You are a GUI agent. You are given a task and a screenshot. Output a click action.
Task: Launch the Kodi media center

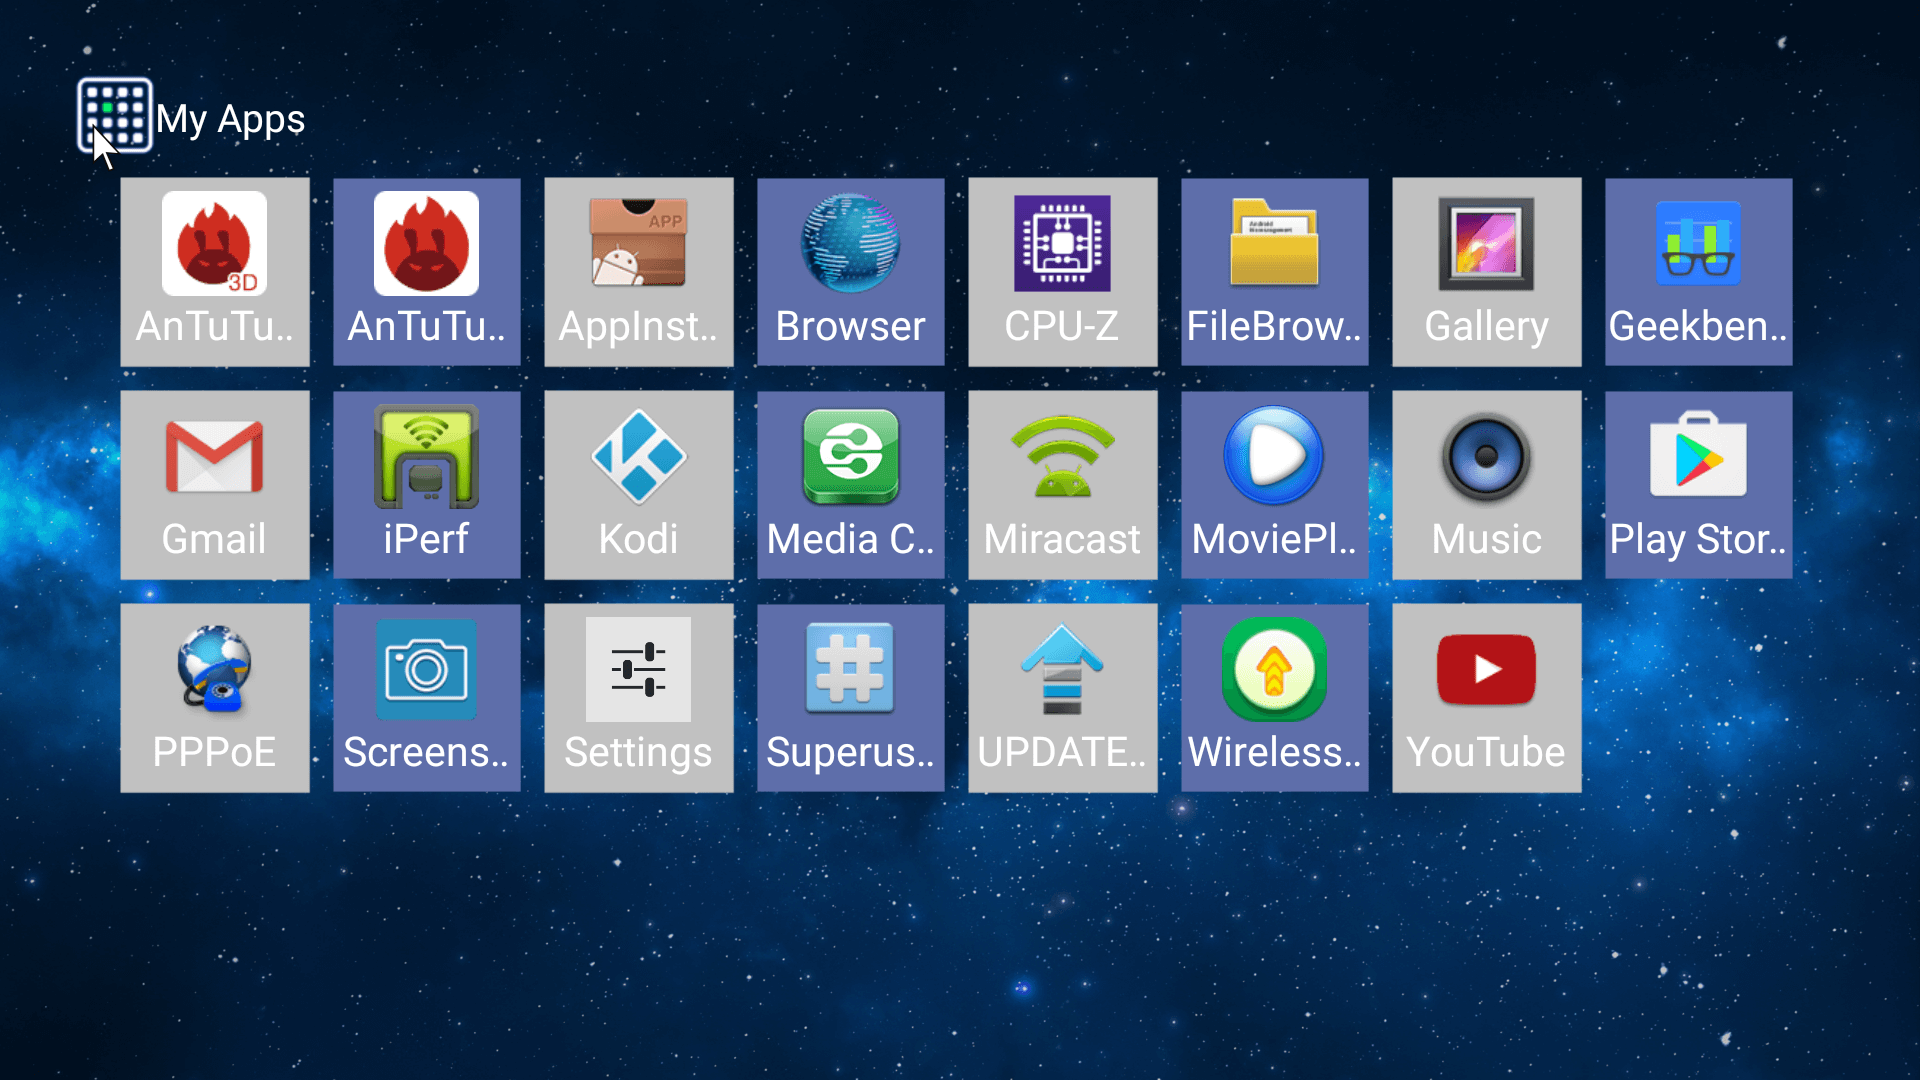(638, 485)
